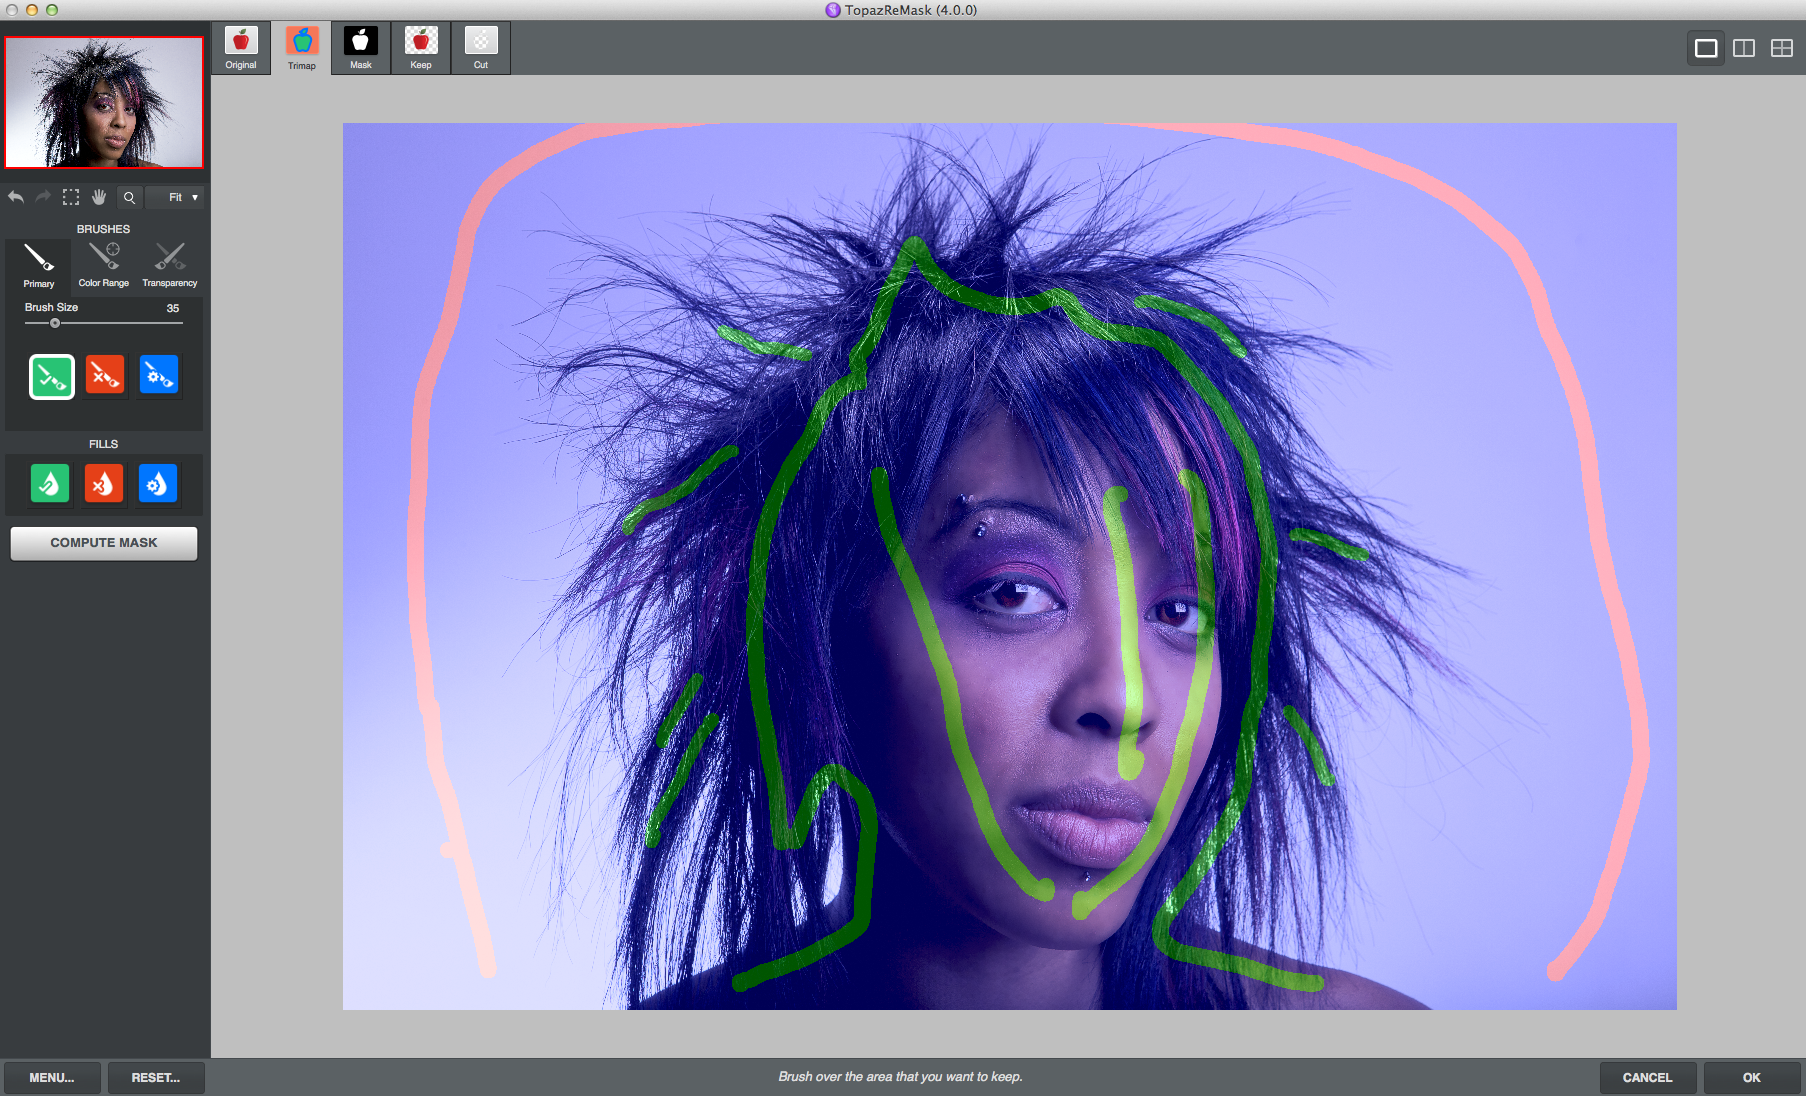
Task: Click the Brush Size slider handle
Action: tap(55, 323)
